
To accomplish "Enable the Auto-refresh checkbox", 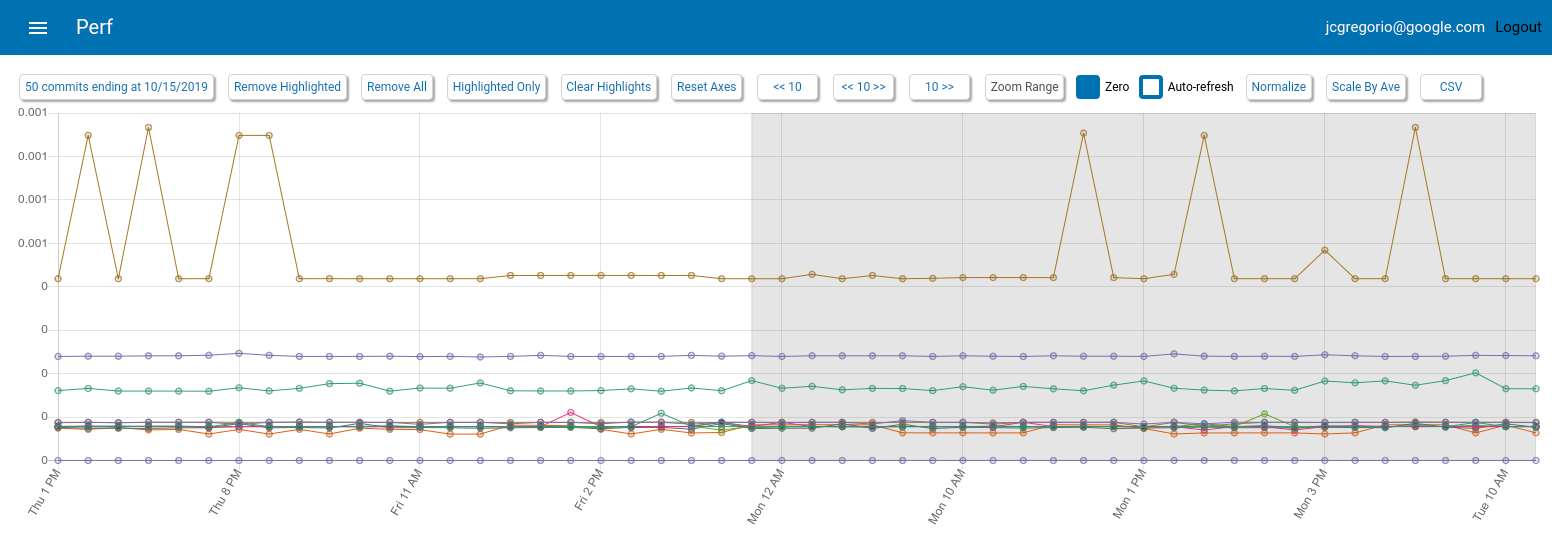I will tap(1151, 87).
